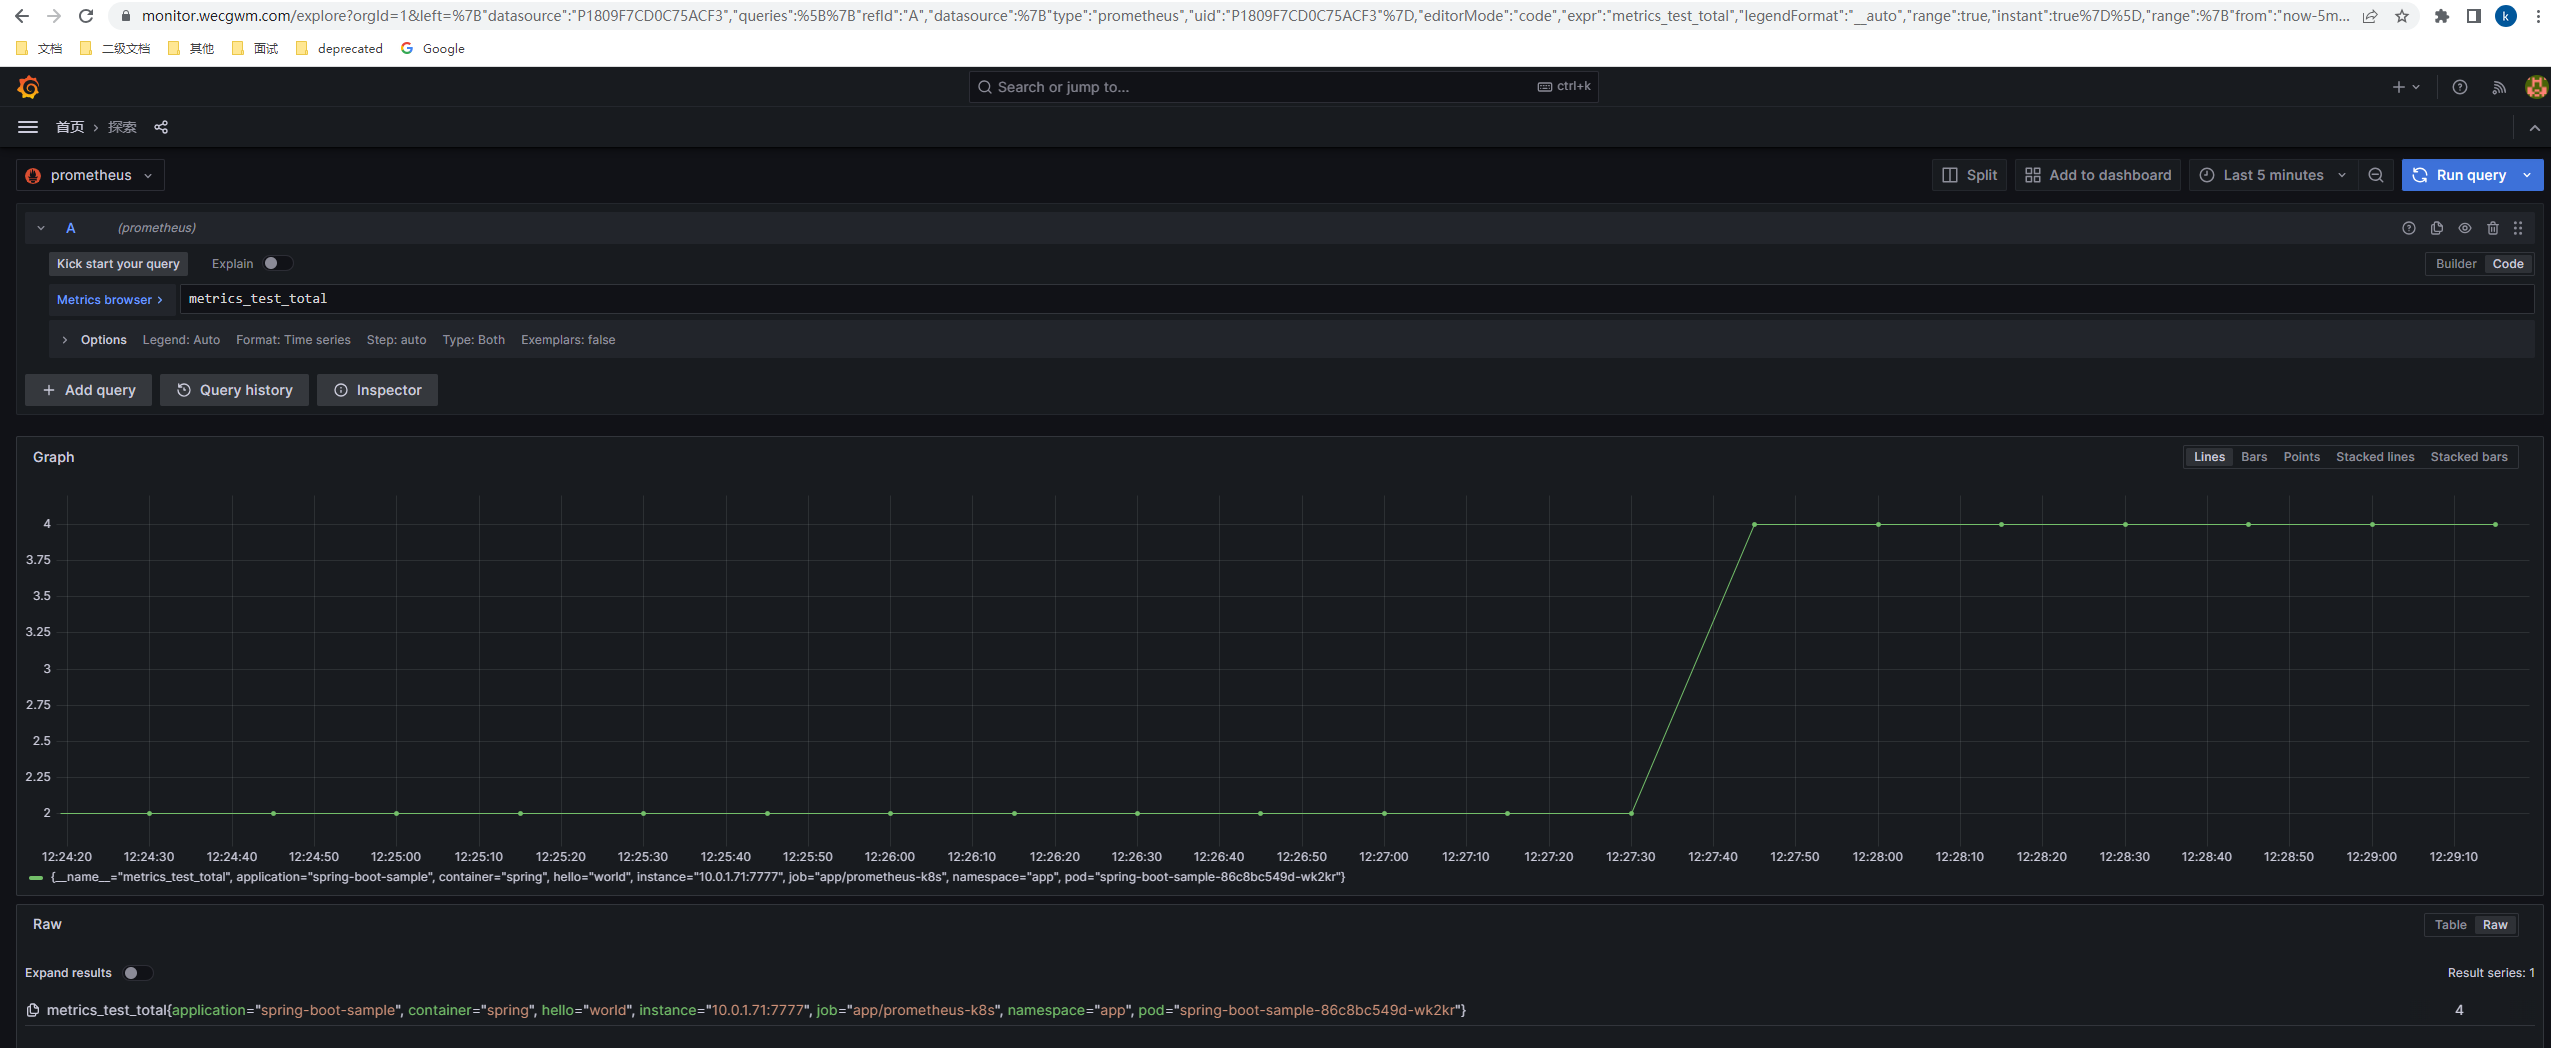Screen dimensions: 2551x1048
Task: Open the 面试 bookmarks folder
Action: pyautogui.click(x=255, y=48)
